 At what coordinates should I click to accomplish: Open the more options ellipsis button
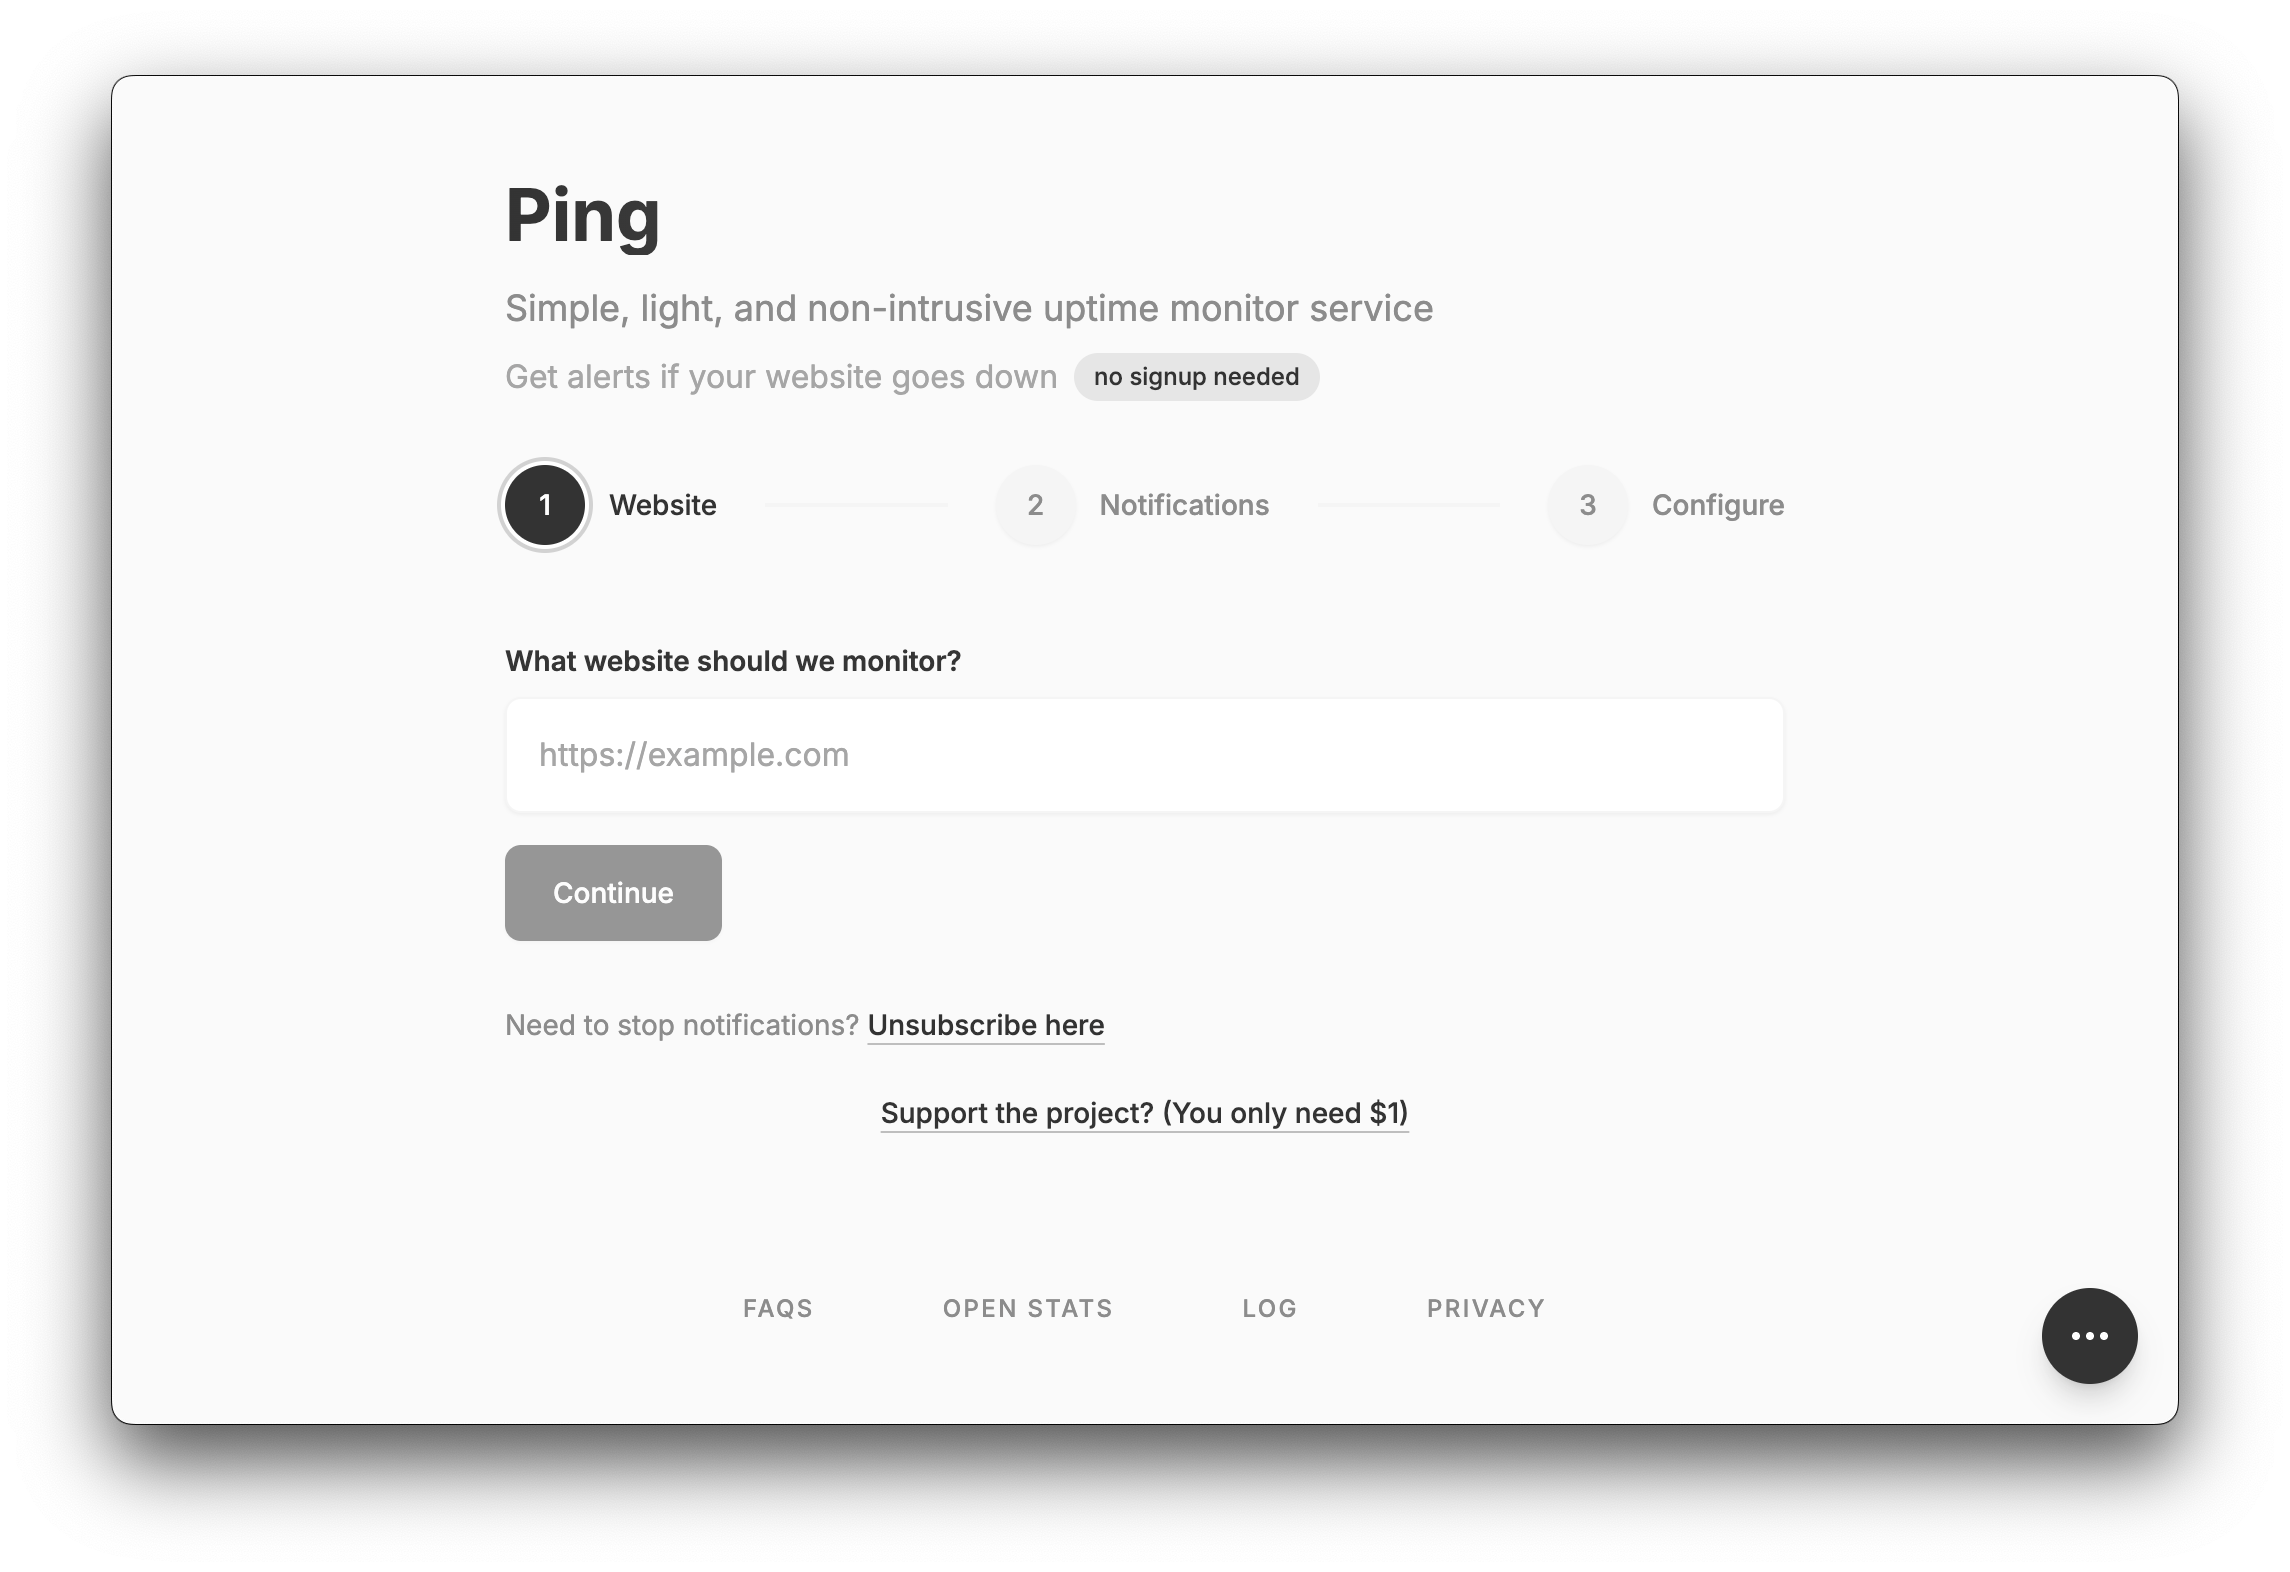[x=2089, y=1335]
